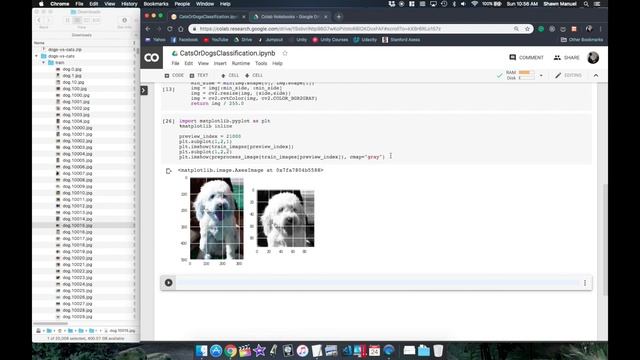The height and width of the screenshot is (360, 640).
Task: Click the color dog image output
Action: pos(217,219)
